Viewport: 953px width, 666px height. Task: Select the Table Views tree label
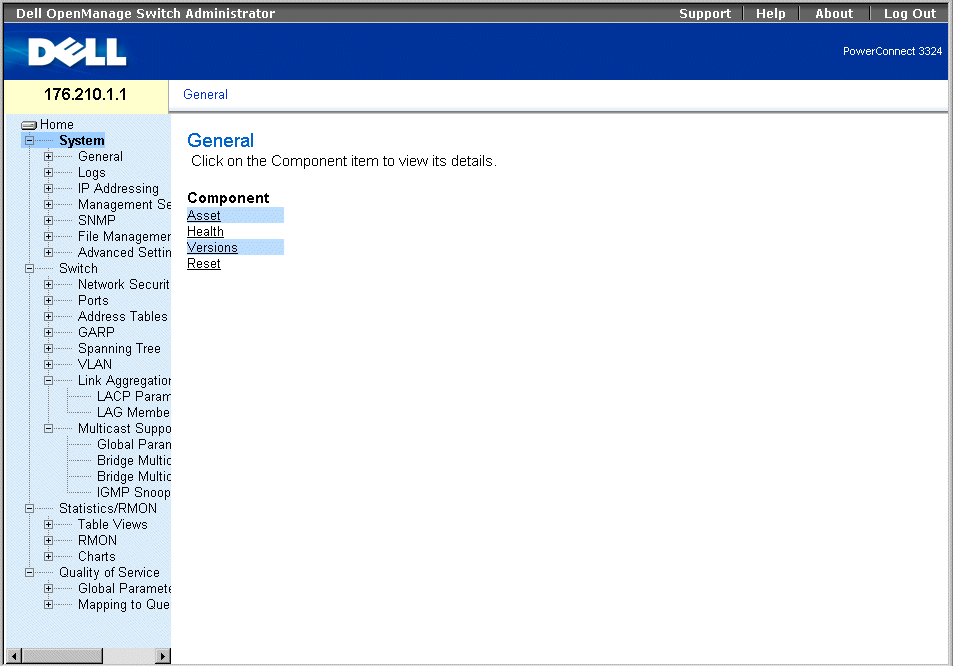[x=112, y=524]
